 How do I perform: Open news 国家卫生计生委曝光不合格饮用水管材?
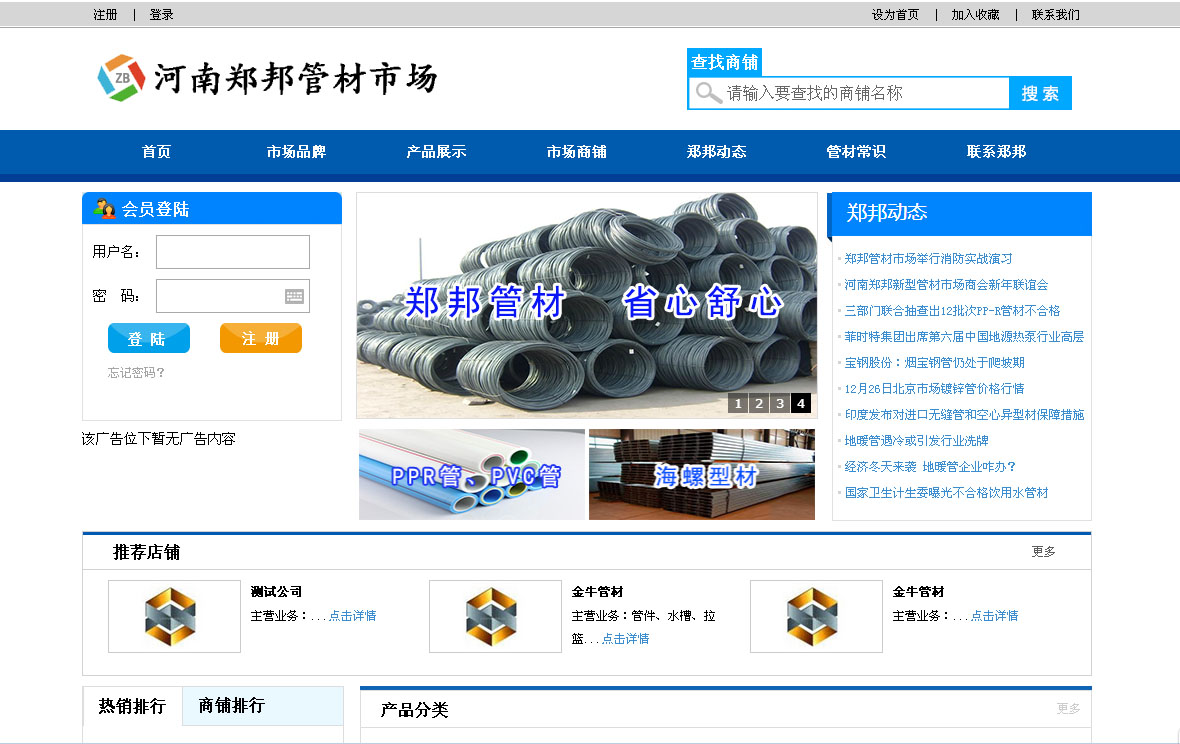pos(946,493)
